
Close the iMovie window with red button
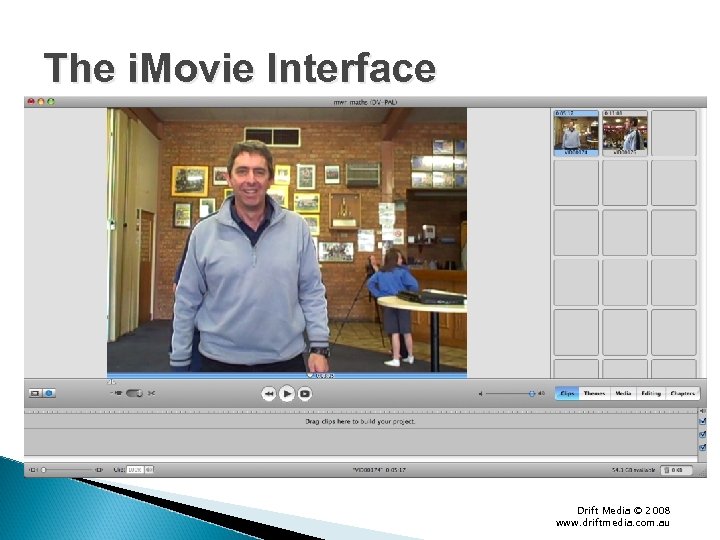(x=31, y=101)
